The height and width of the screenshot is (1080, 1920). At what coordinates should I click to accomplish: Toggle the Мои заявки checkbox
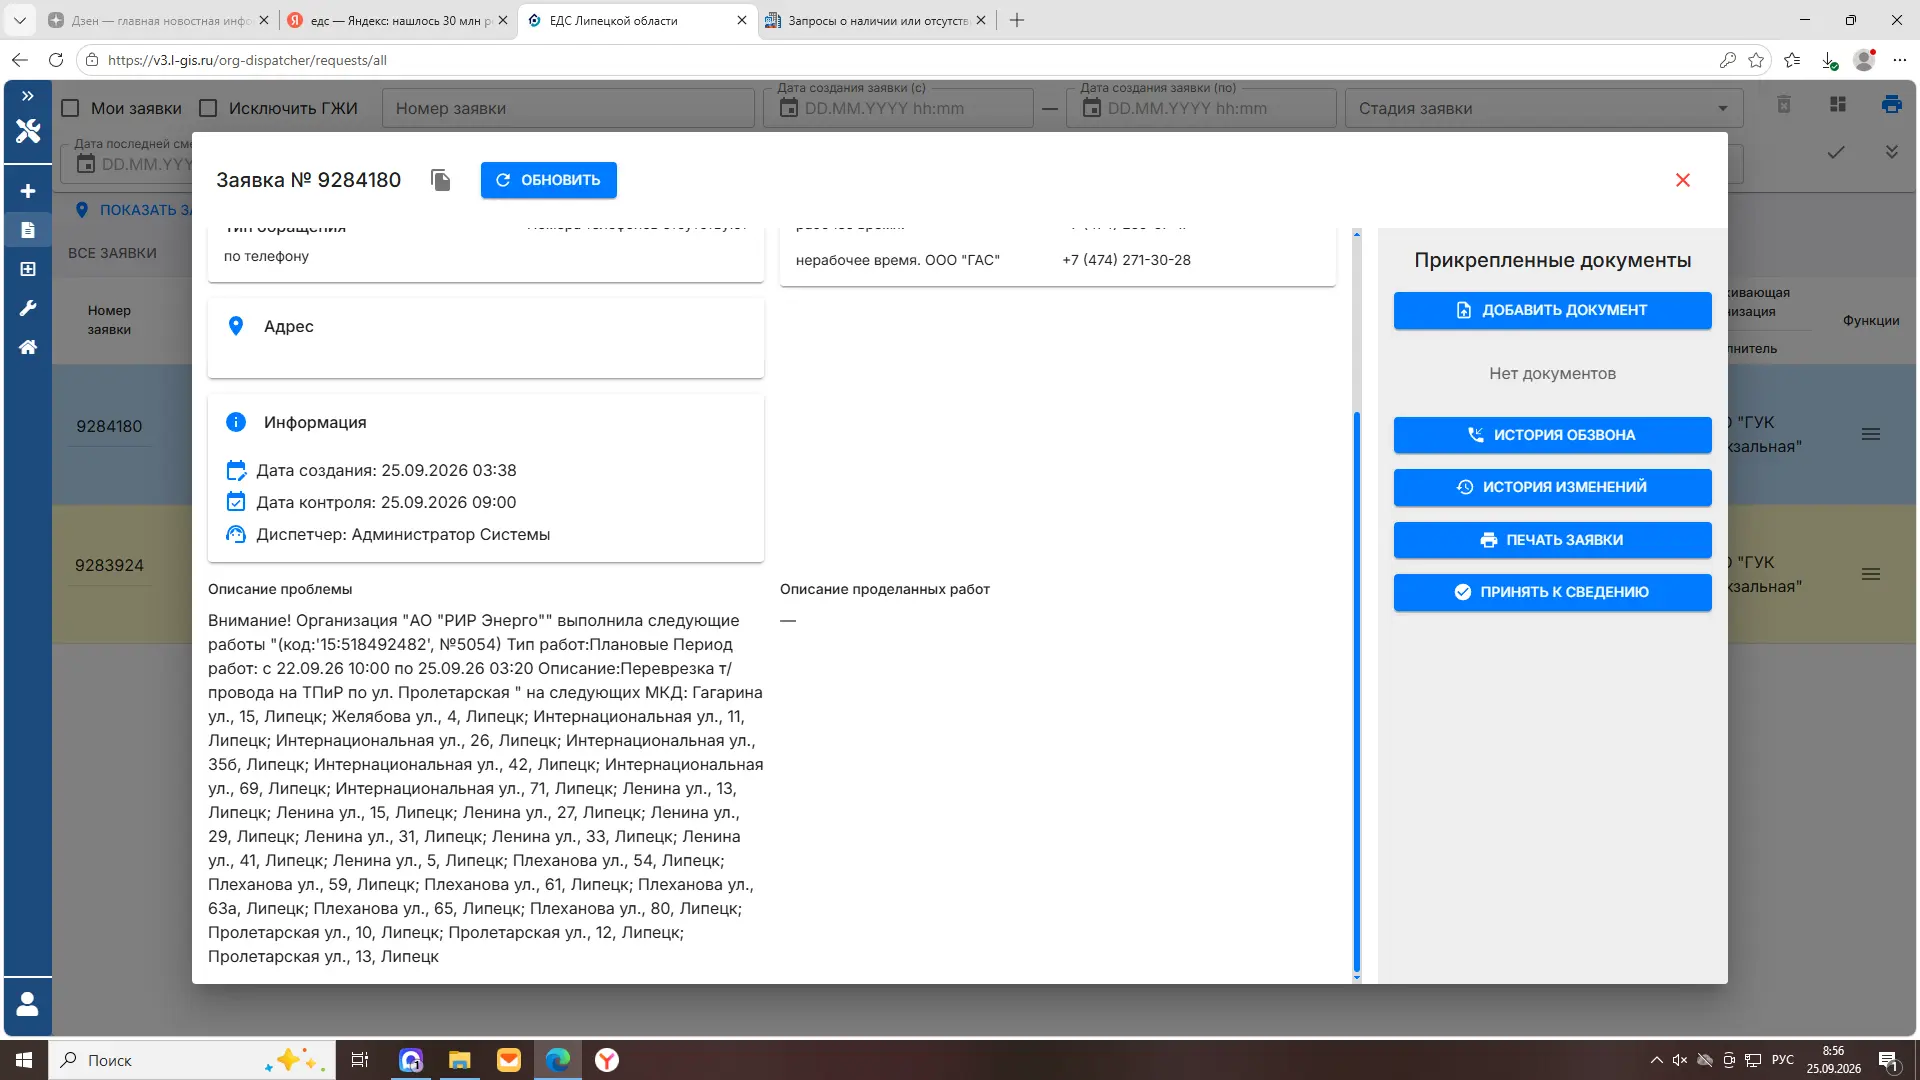coord(70,108)
